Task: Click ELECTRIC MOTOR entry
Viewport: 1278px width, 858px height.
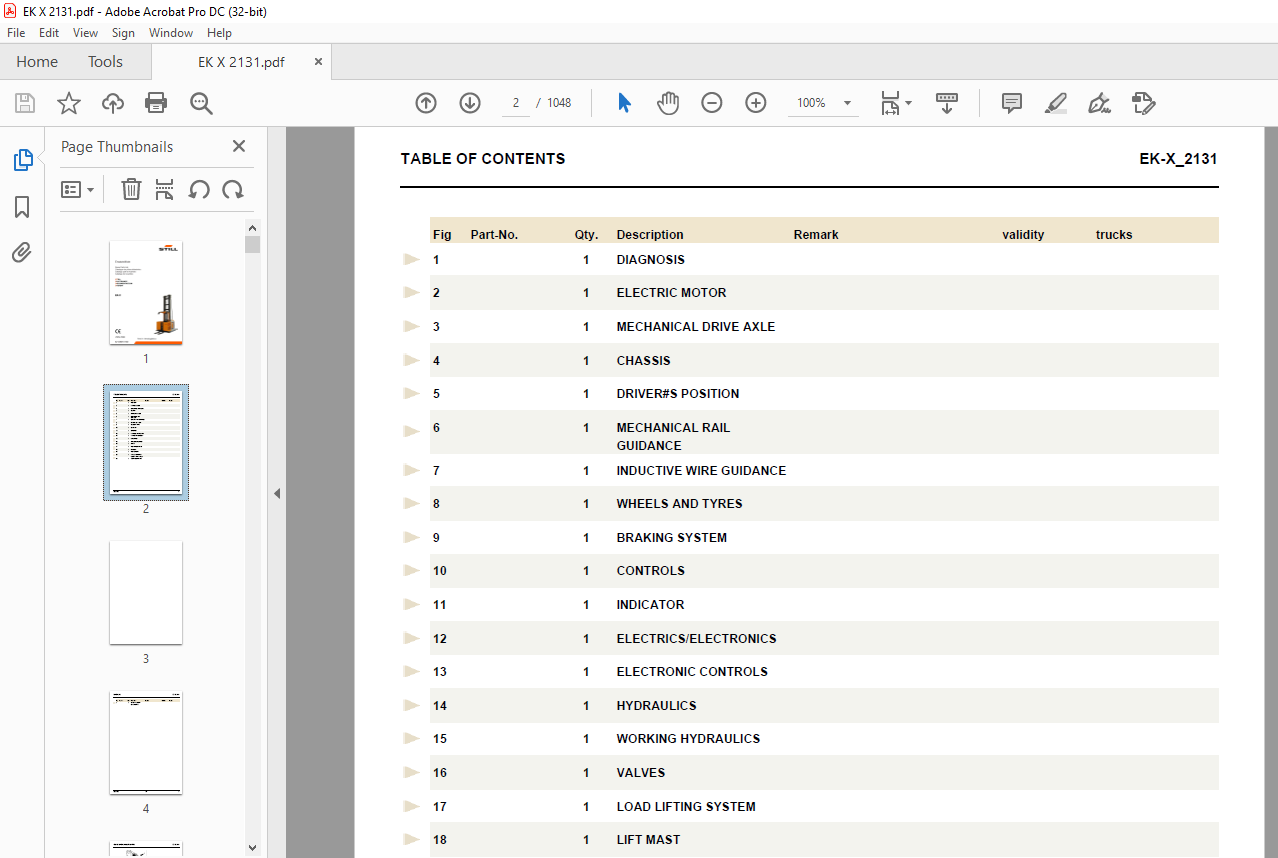Action: tap(671, 293)
